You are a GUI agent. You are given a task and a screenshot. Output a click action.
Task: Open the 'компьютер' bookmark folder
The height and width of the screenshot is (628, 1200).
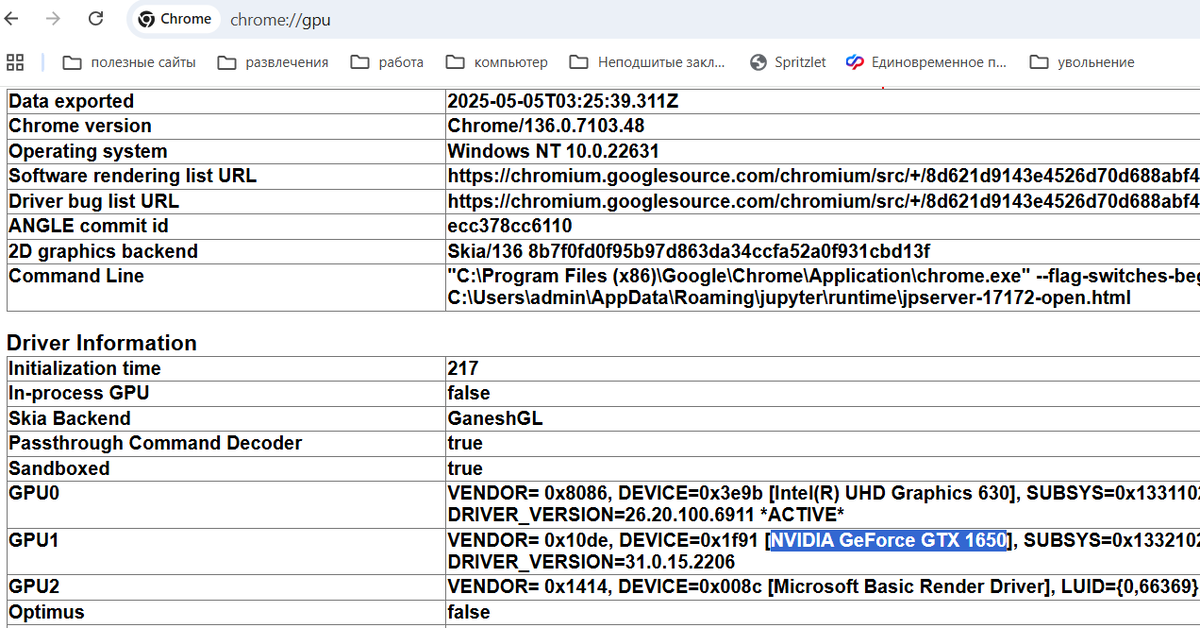tap(497, 62)
